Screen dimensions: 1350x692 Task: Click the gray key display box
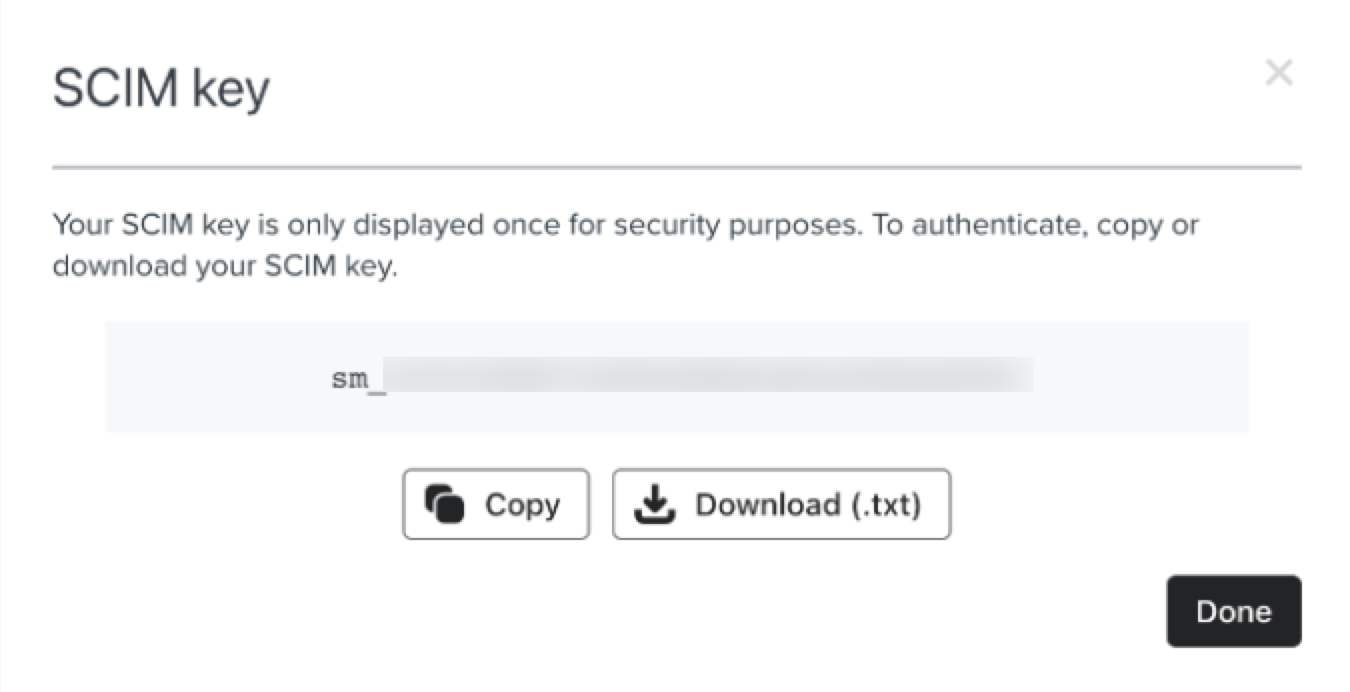click(676, 376)
